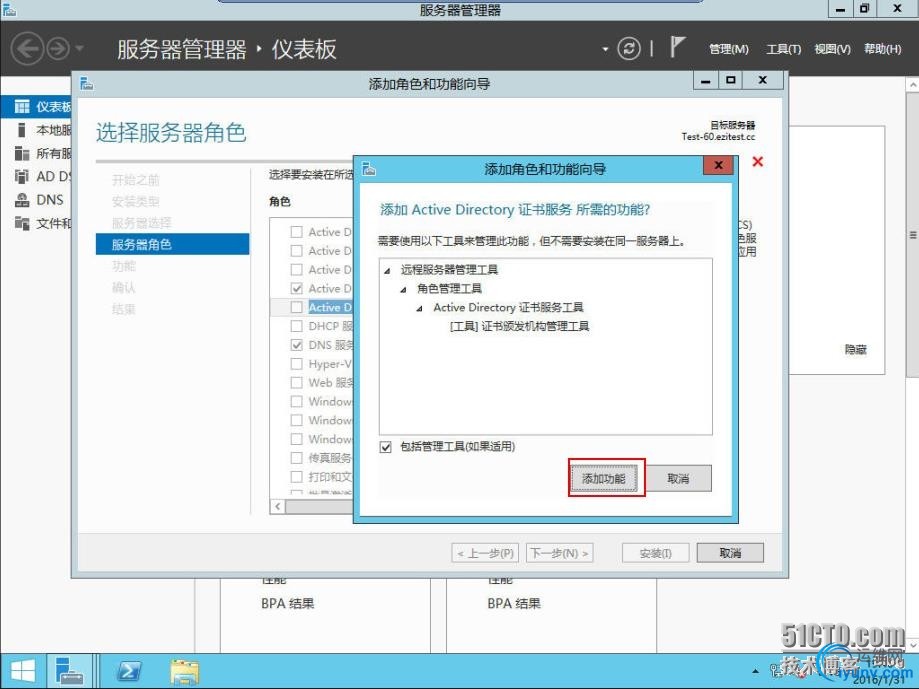919x689 pixels.
Task: Check the Hyper-V role checkbox
Action: point(297,364)
